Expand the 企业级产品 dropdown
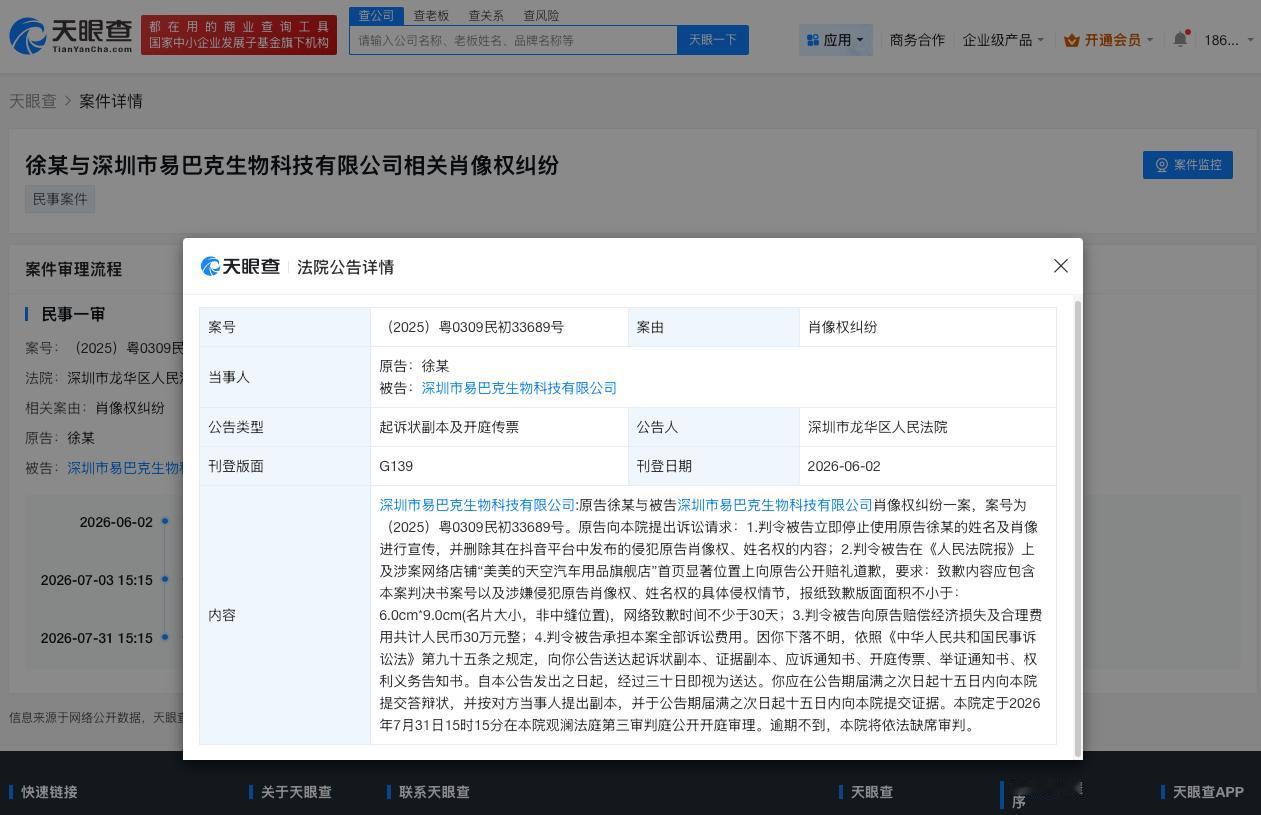The width and height of the screenshot is (1261, 815). [1003, 40]
